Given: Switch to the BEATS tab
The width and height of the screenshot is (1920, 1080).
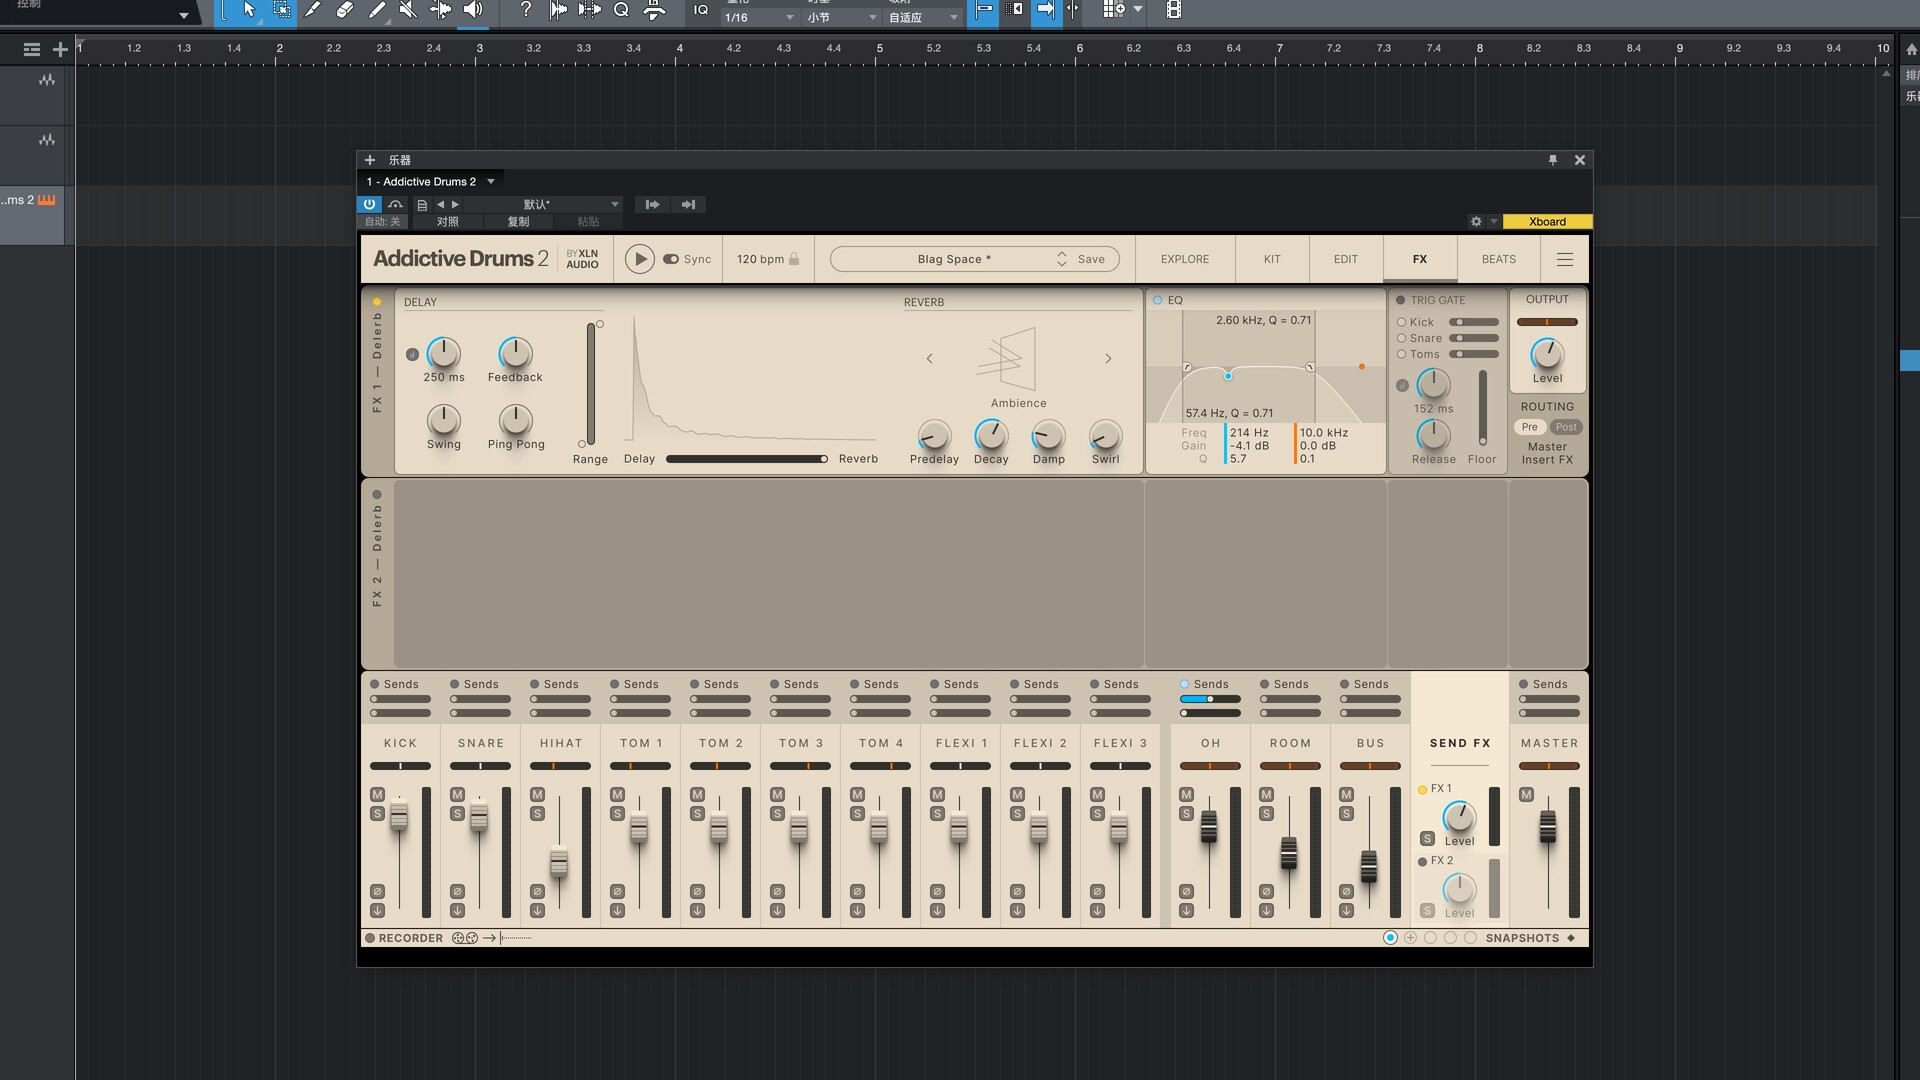Looking at the screenshot, I should click(x=1499, y=259).
